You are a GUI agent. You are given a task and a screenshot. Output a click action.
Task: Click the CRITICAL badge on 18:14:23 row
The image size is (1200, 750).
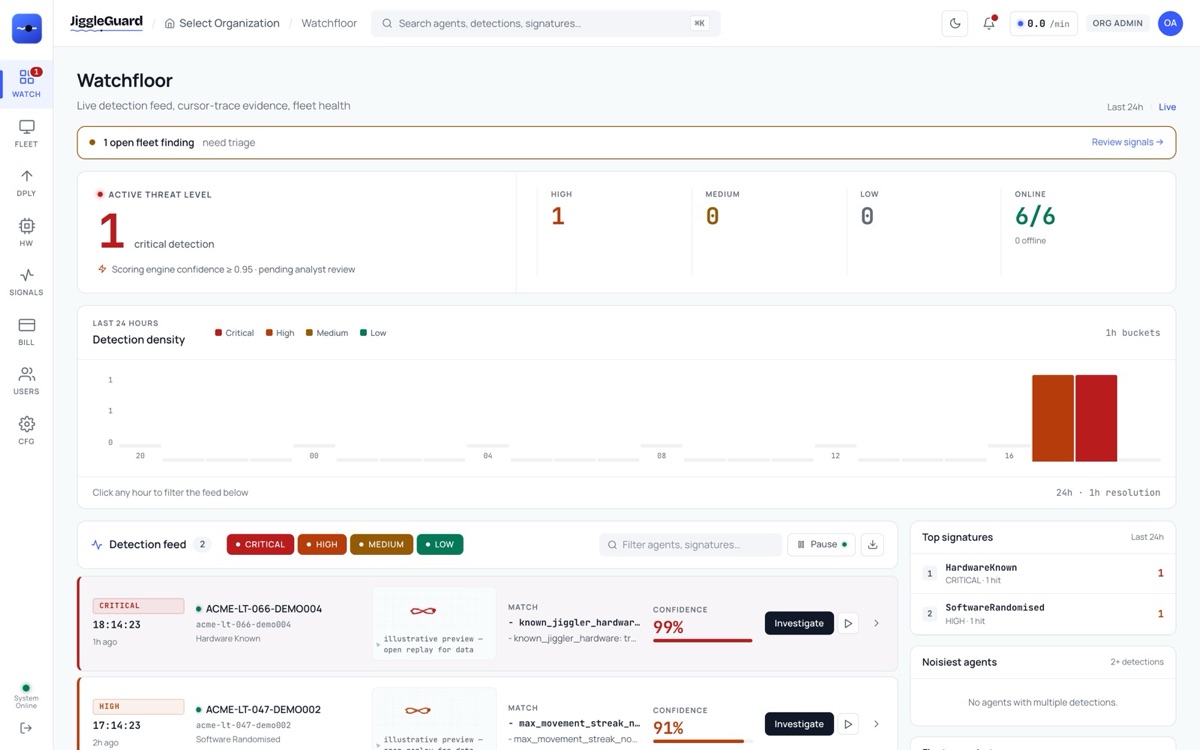pos(138,606)
